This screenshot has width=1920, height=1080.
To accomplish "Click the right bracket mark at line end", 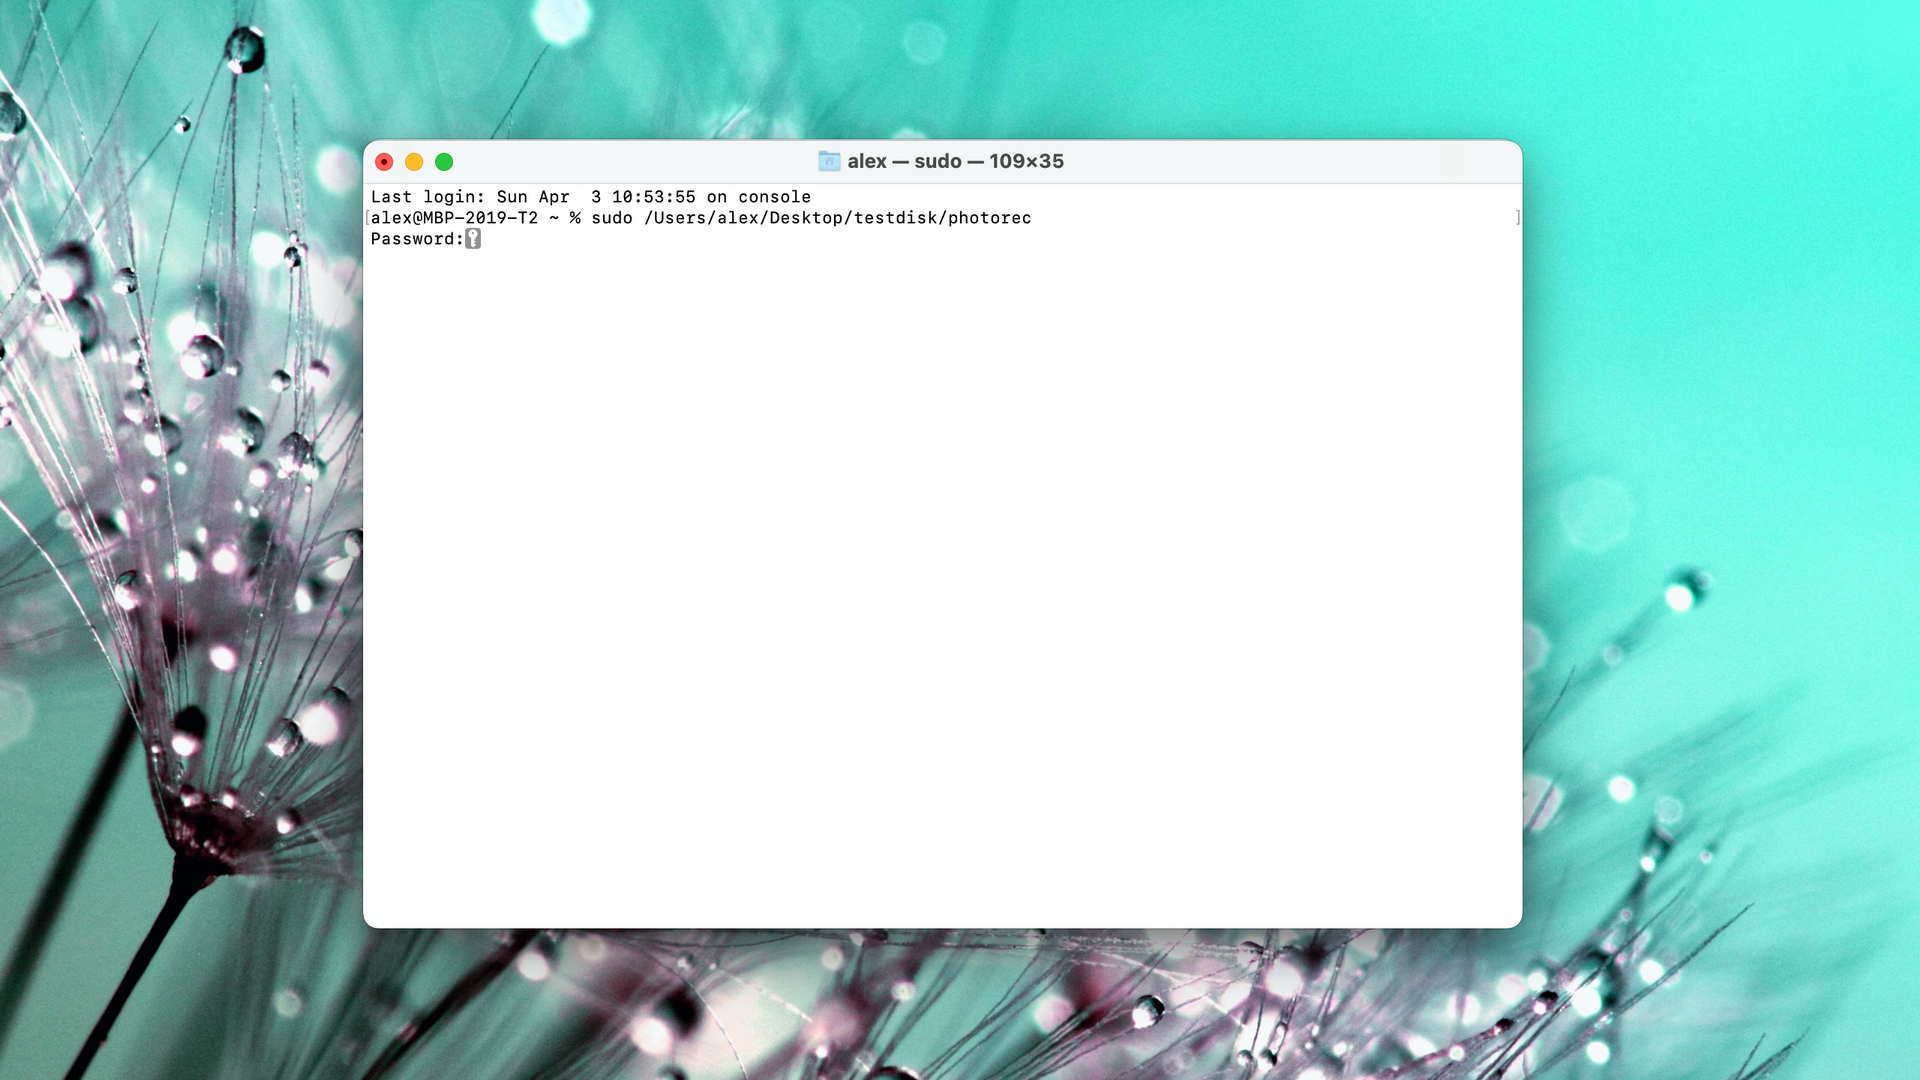I will 1517,218.
